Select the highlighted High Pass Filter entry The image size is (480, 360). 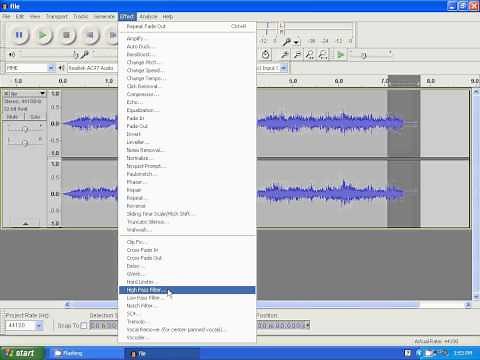coord(187,290)
